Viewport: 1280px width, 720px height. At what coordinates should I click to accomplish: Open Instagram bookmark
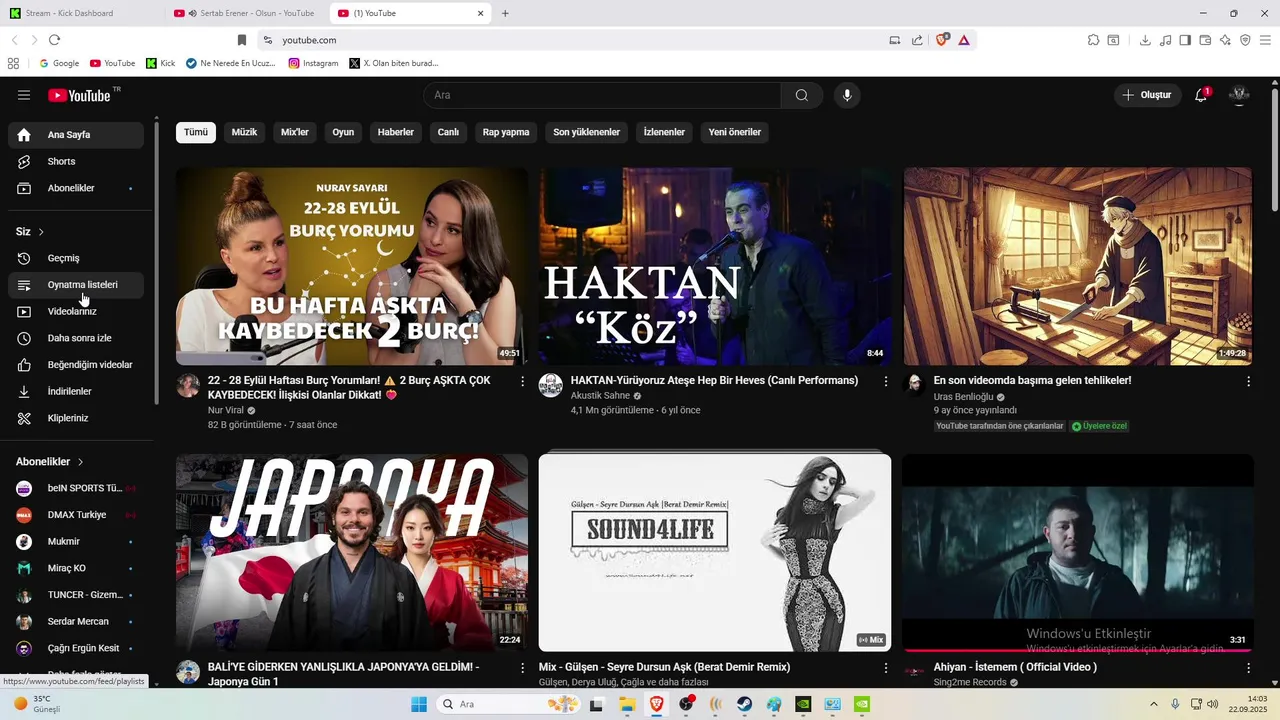(313, 63)
